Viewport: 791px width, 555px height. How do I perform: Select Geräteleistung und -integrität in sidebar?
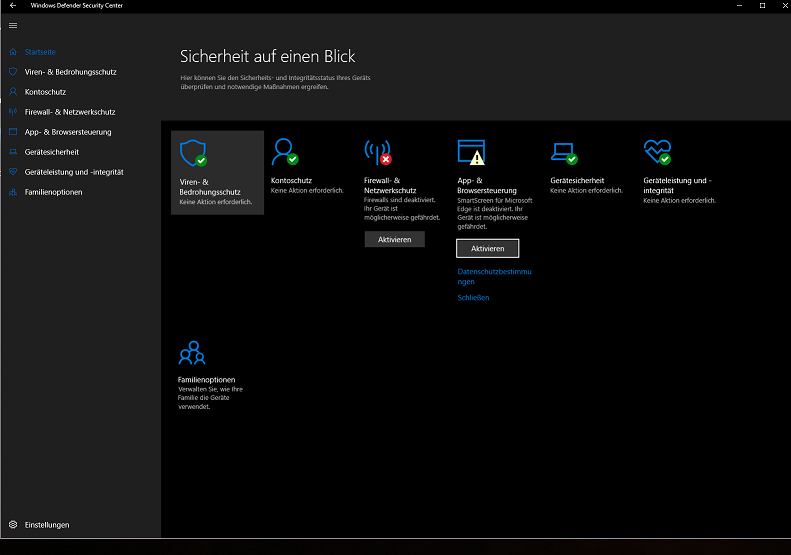pyautogui.click(x=74, y=172)
